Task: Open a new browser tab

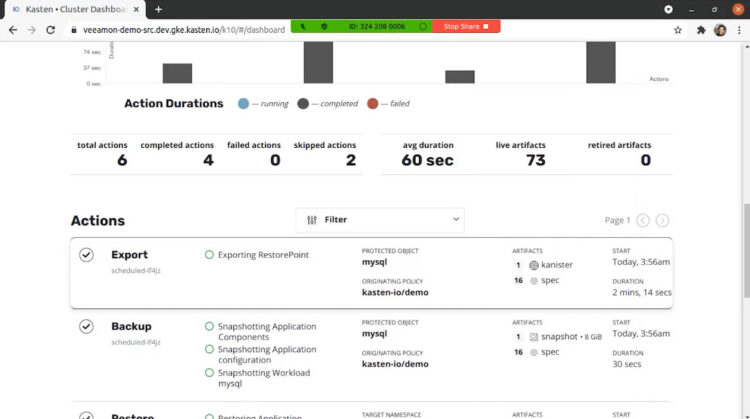Action: (159, 9)
